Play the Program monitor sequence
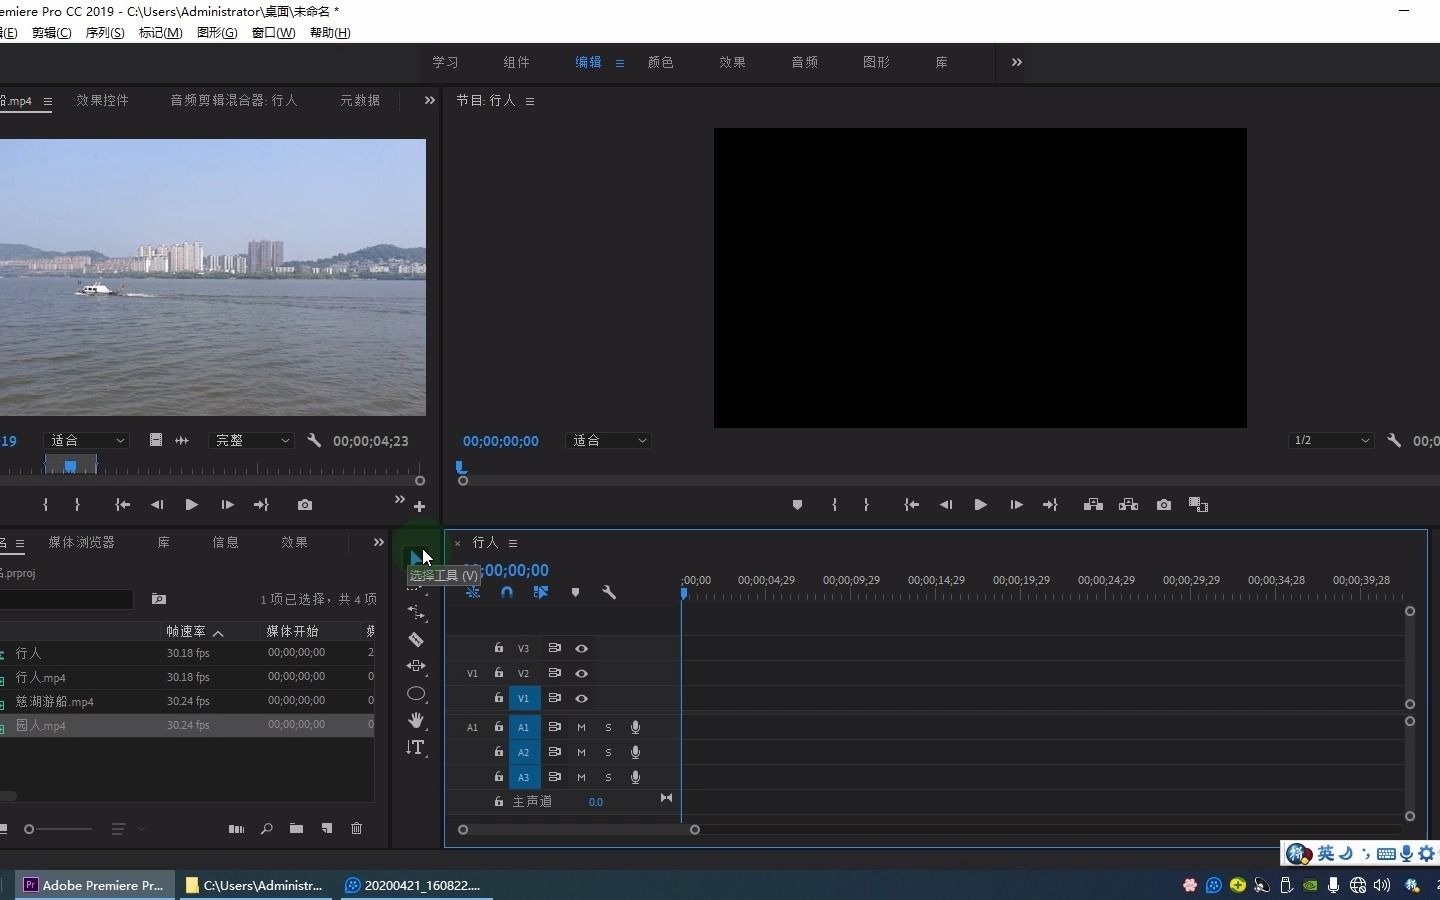The image size is (1440, 900). click(980, 505)
